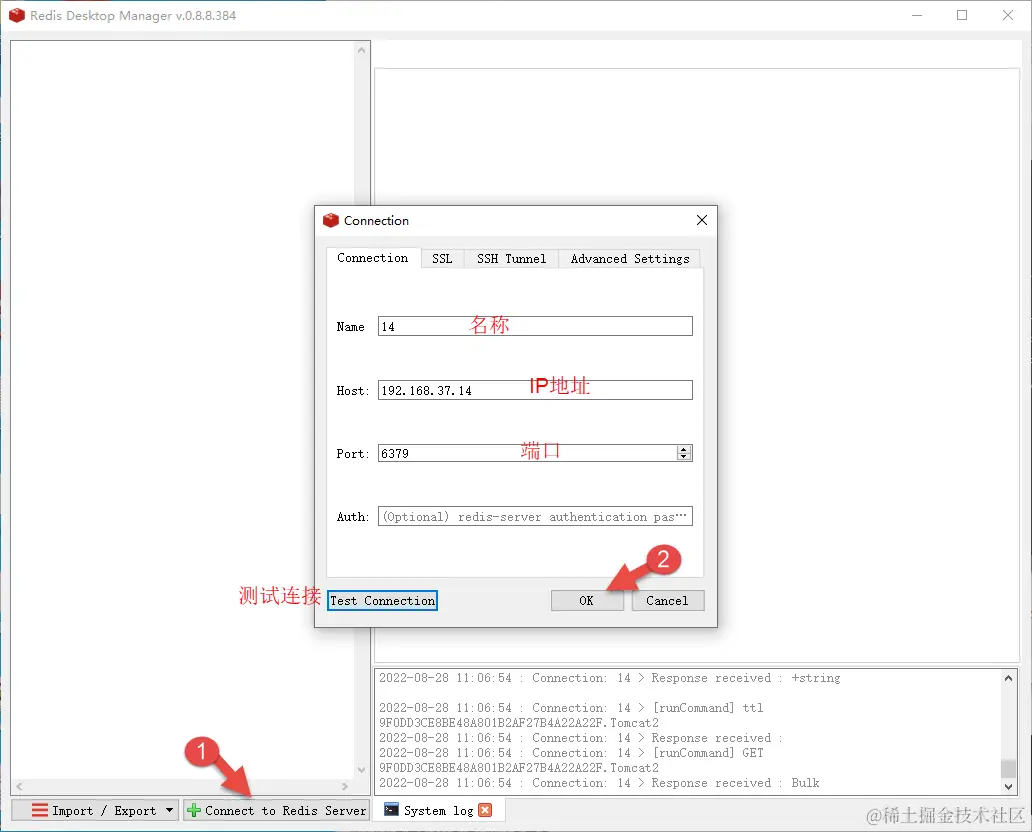Click the red cube icon in Connection dialog title
This screenshot has width=1032, height=832.
pyautogui.click(x=330, y=221)
